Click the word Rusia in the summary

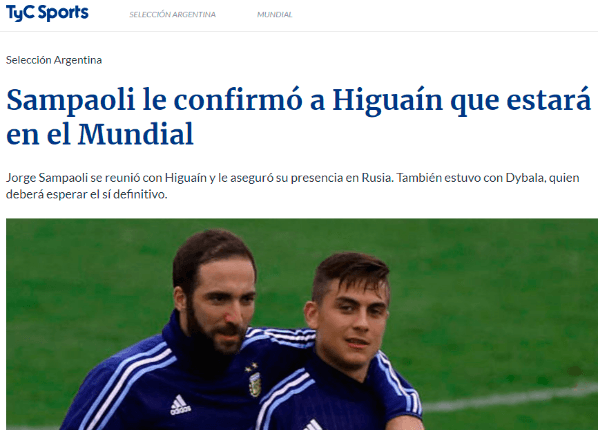pos(377,178)
